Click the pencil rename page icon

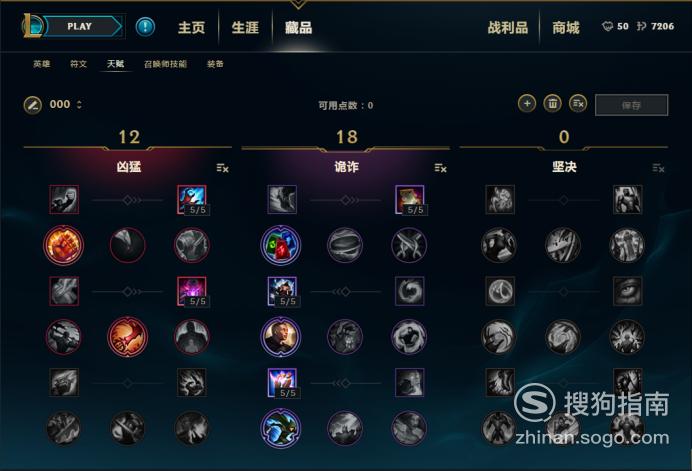point(32,105)
